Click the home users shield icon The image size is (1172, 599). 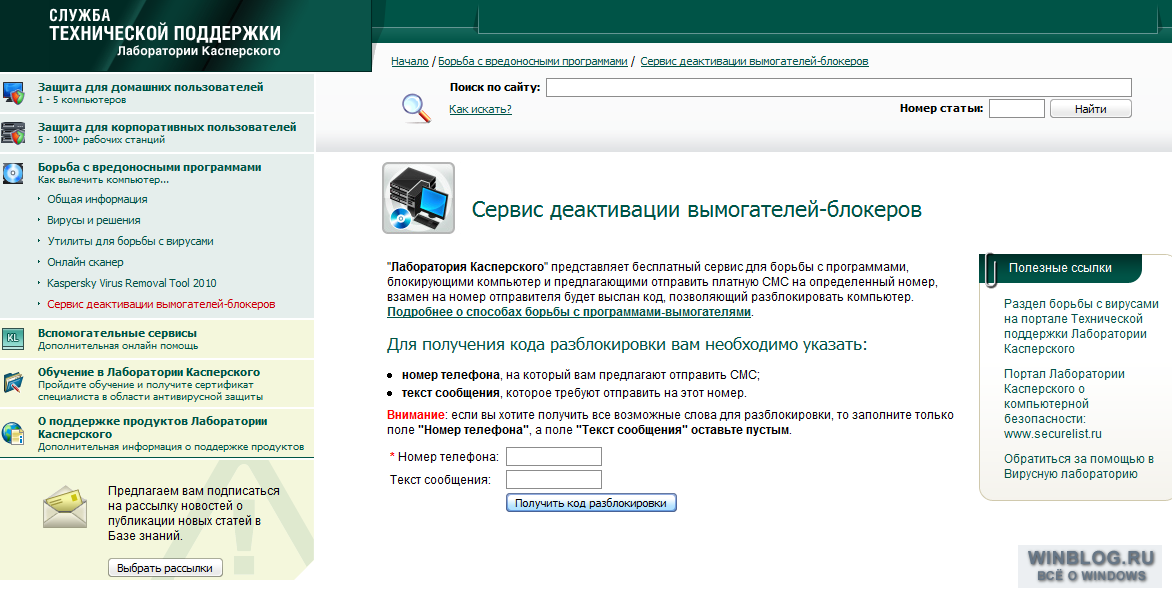[13, 93]
